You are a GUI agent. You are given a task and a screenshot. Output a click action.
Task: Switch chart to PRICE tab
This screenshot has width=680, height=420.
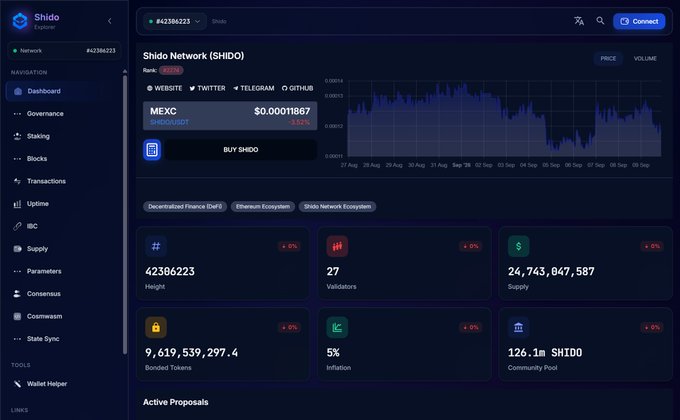[x=608, y=59]
